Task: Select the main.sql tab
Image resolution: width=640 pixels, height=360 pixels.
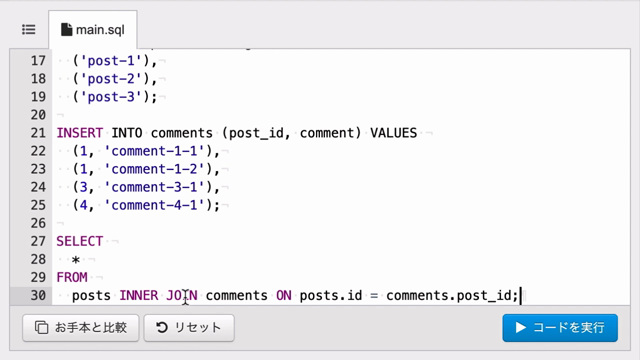Action: tap(93, 30)
